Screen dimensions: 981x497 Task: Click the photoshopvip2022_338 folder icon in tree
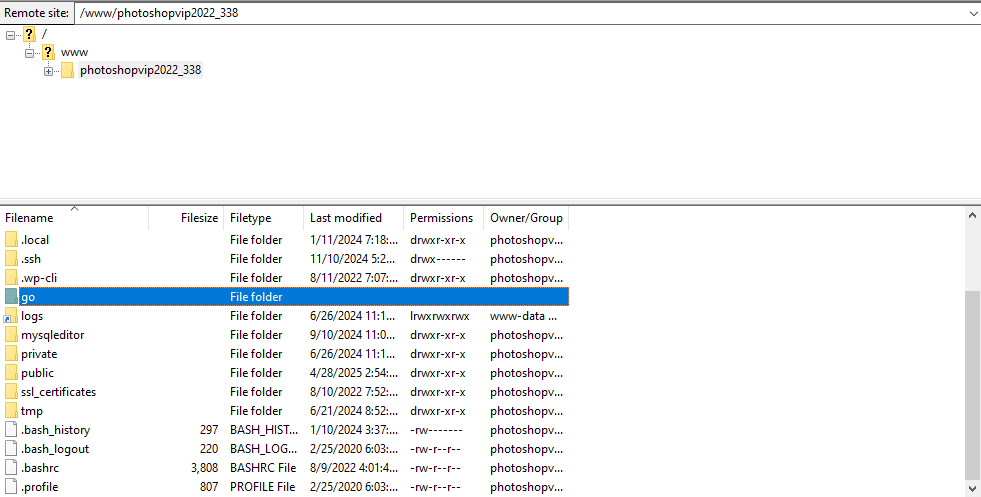click(68, 70)
